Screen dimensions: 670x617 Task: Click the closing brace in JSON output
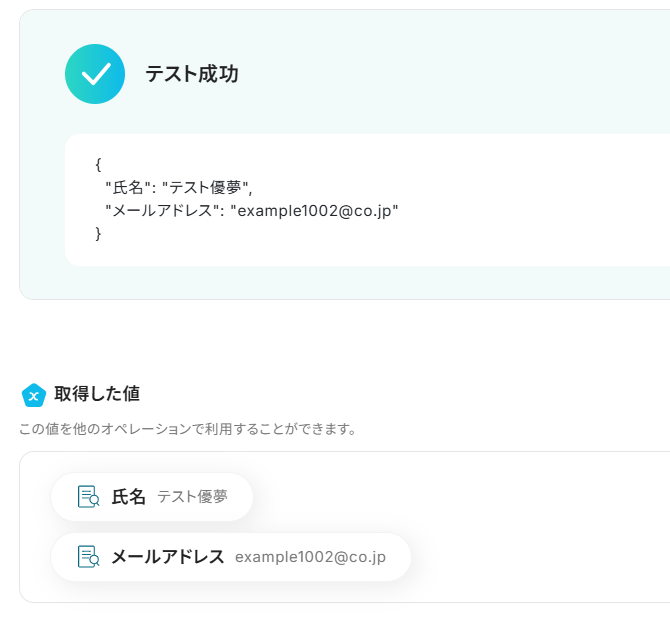[98, 233]
